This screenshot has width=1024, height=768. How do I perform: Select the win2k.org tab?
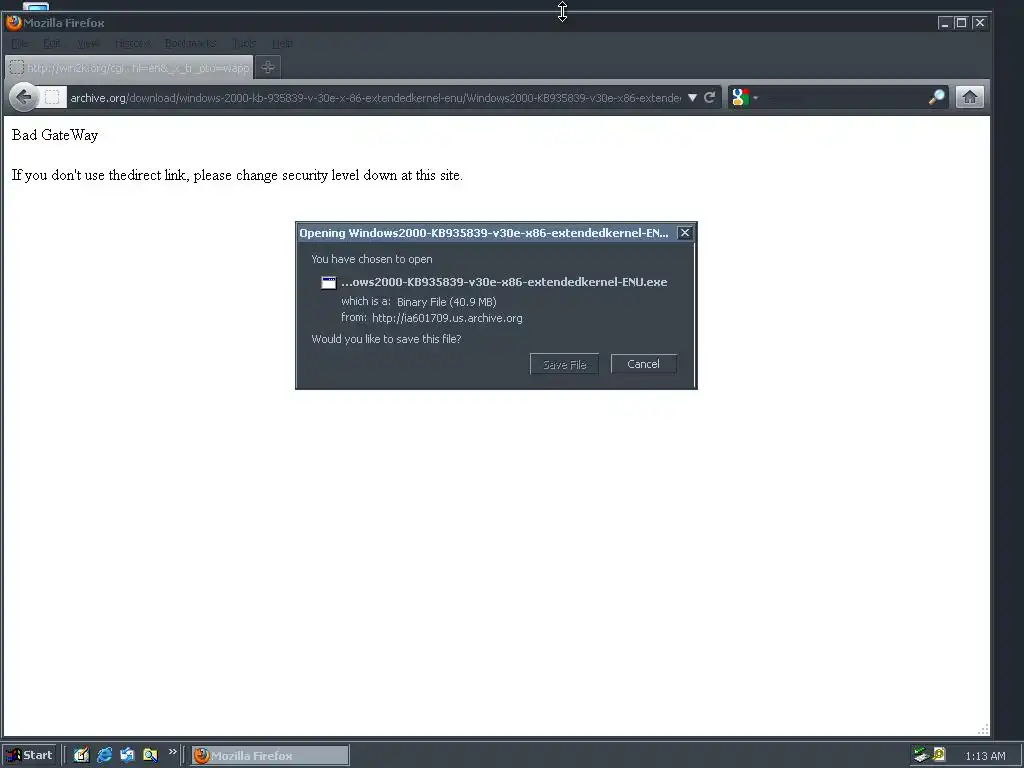[129, 67]
